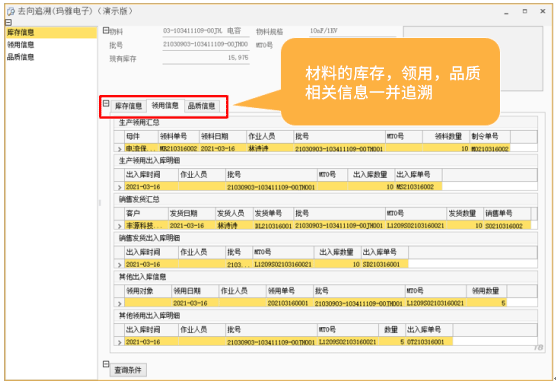Select 丰源科技 customer cell
Screen dimensions: 556x384
click(146, 226)
